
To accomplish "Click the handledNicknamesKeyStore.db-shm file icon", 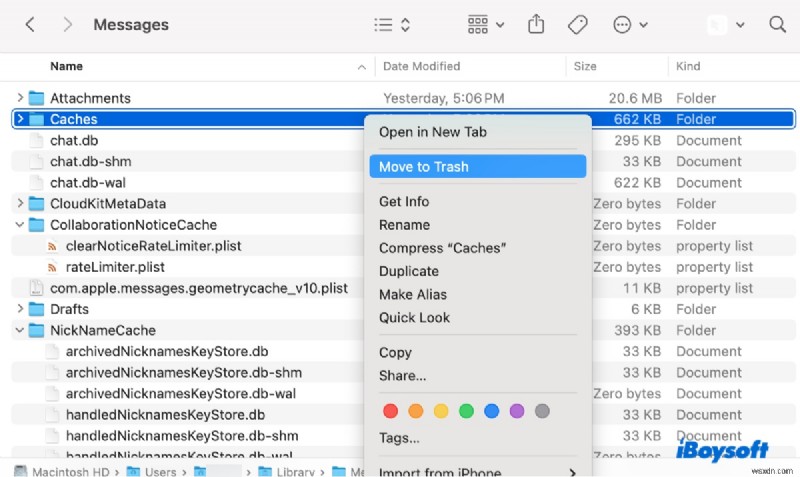I will coord(52,436).
